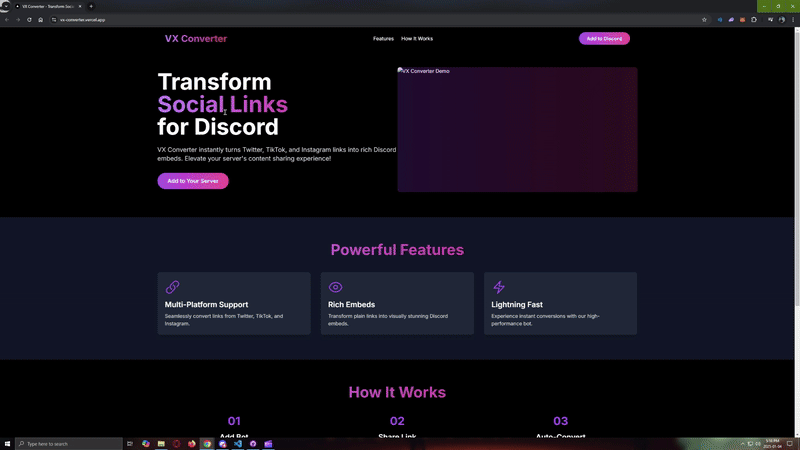Click the chain link icon in Multi-Platform Support card

pos(172,287)
